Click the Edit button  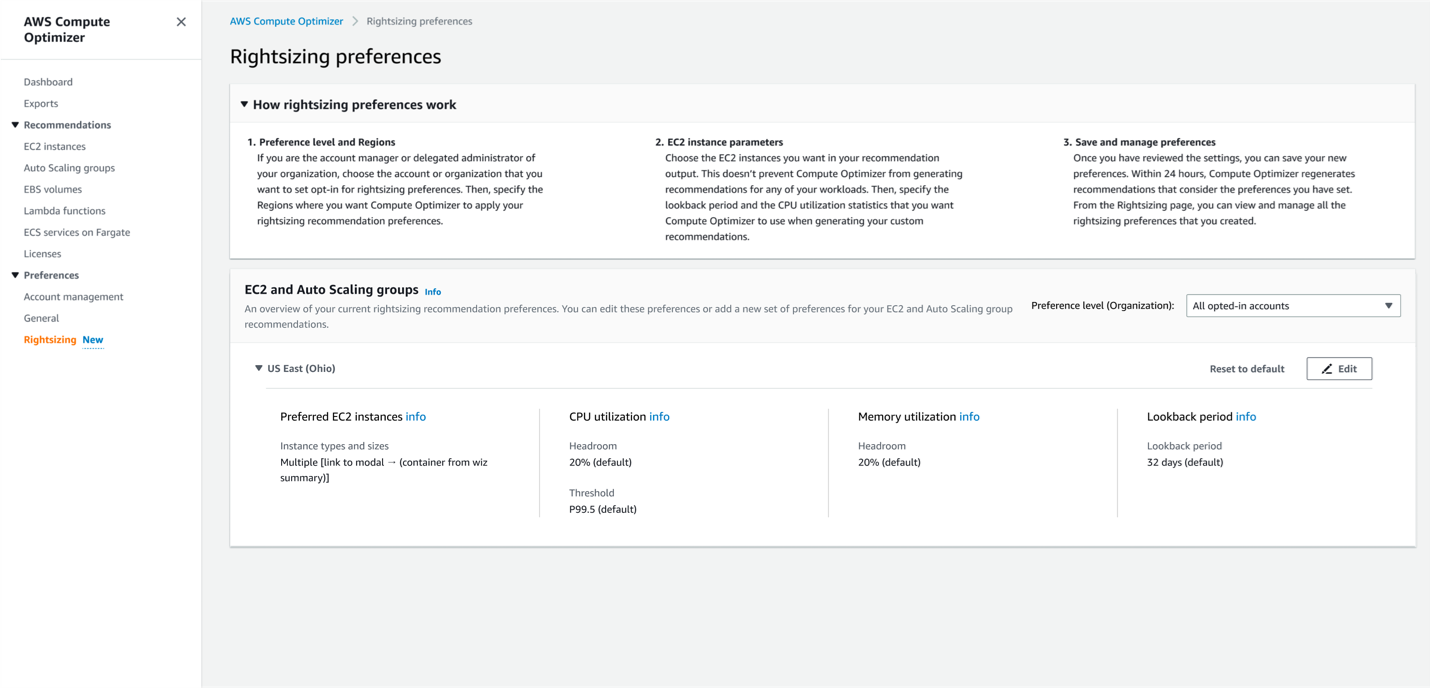(x=1339, y=369)
